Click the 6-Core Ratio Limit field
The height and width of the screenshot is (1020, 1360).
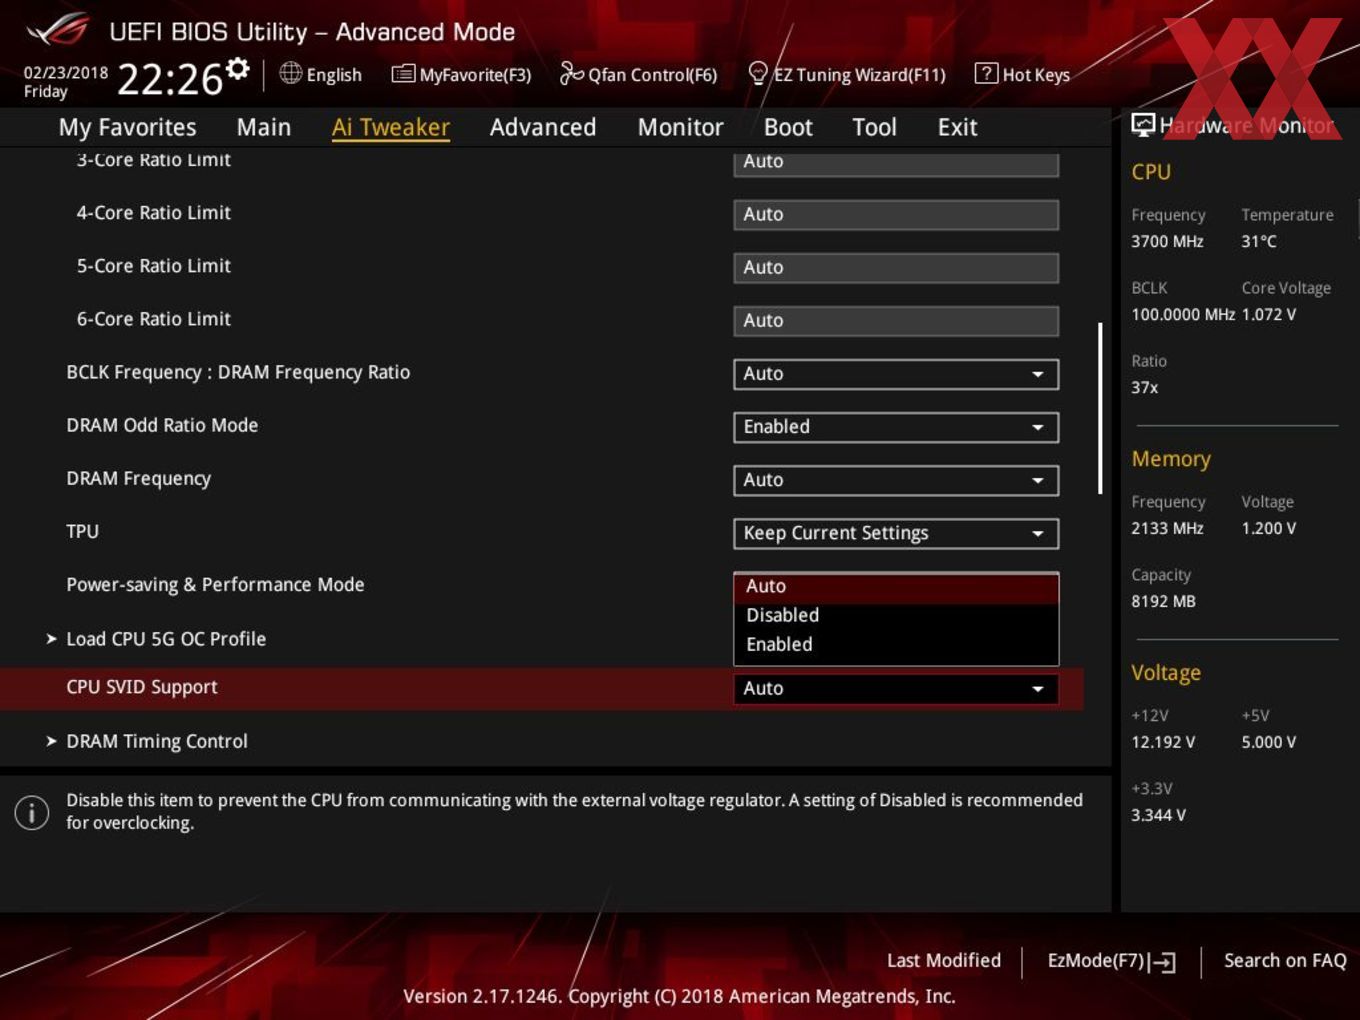896,320
